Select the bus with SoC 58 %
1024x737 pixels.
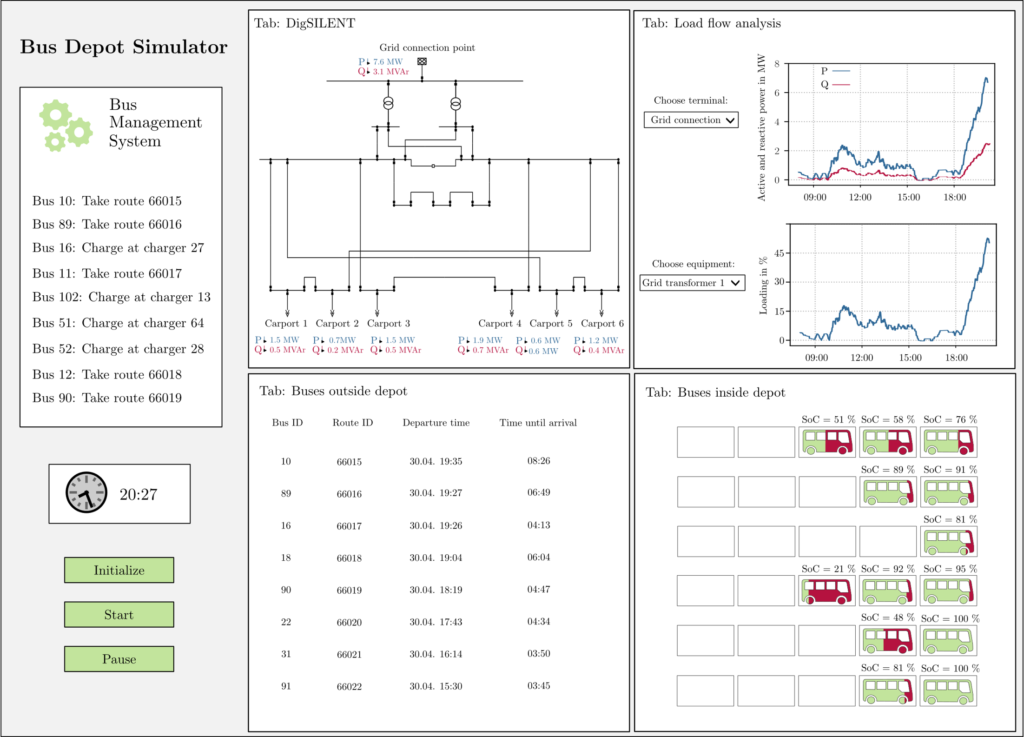[887, 442]
